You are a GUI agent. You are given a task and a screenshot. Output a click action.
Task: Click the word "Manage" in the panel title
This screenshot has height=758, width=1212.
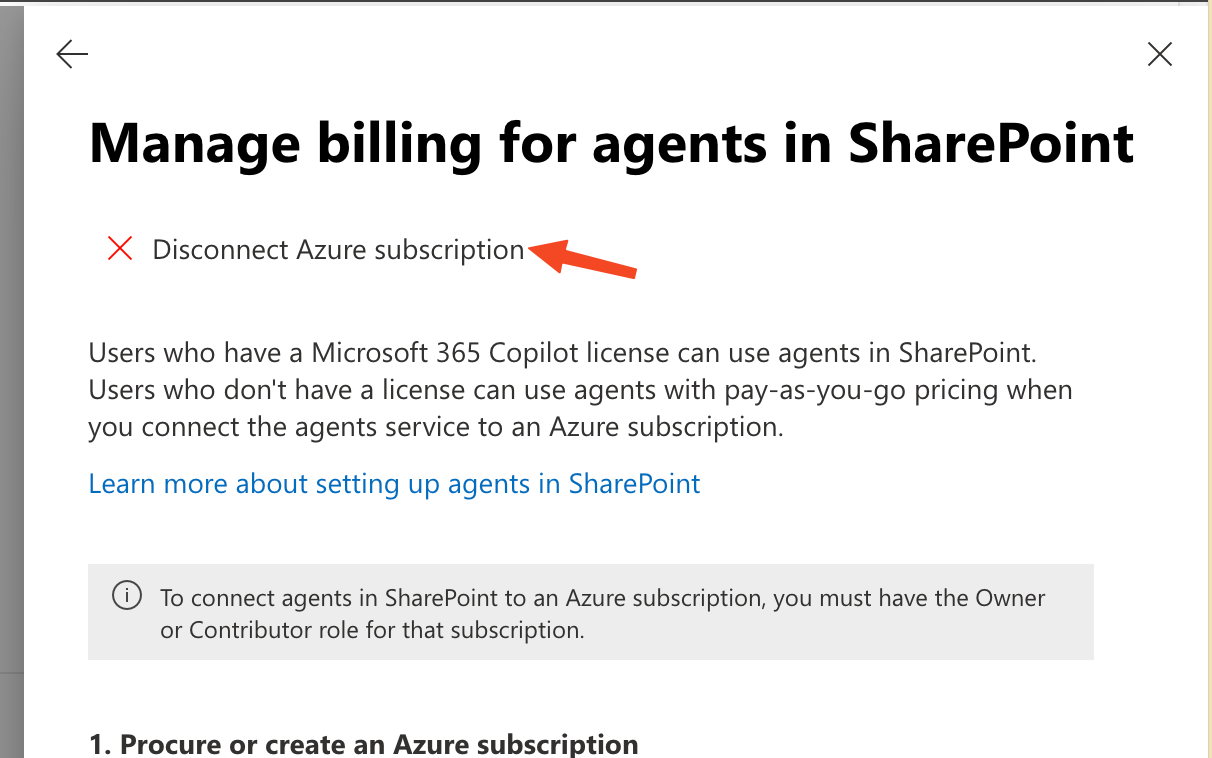[194, 143]
